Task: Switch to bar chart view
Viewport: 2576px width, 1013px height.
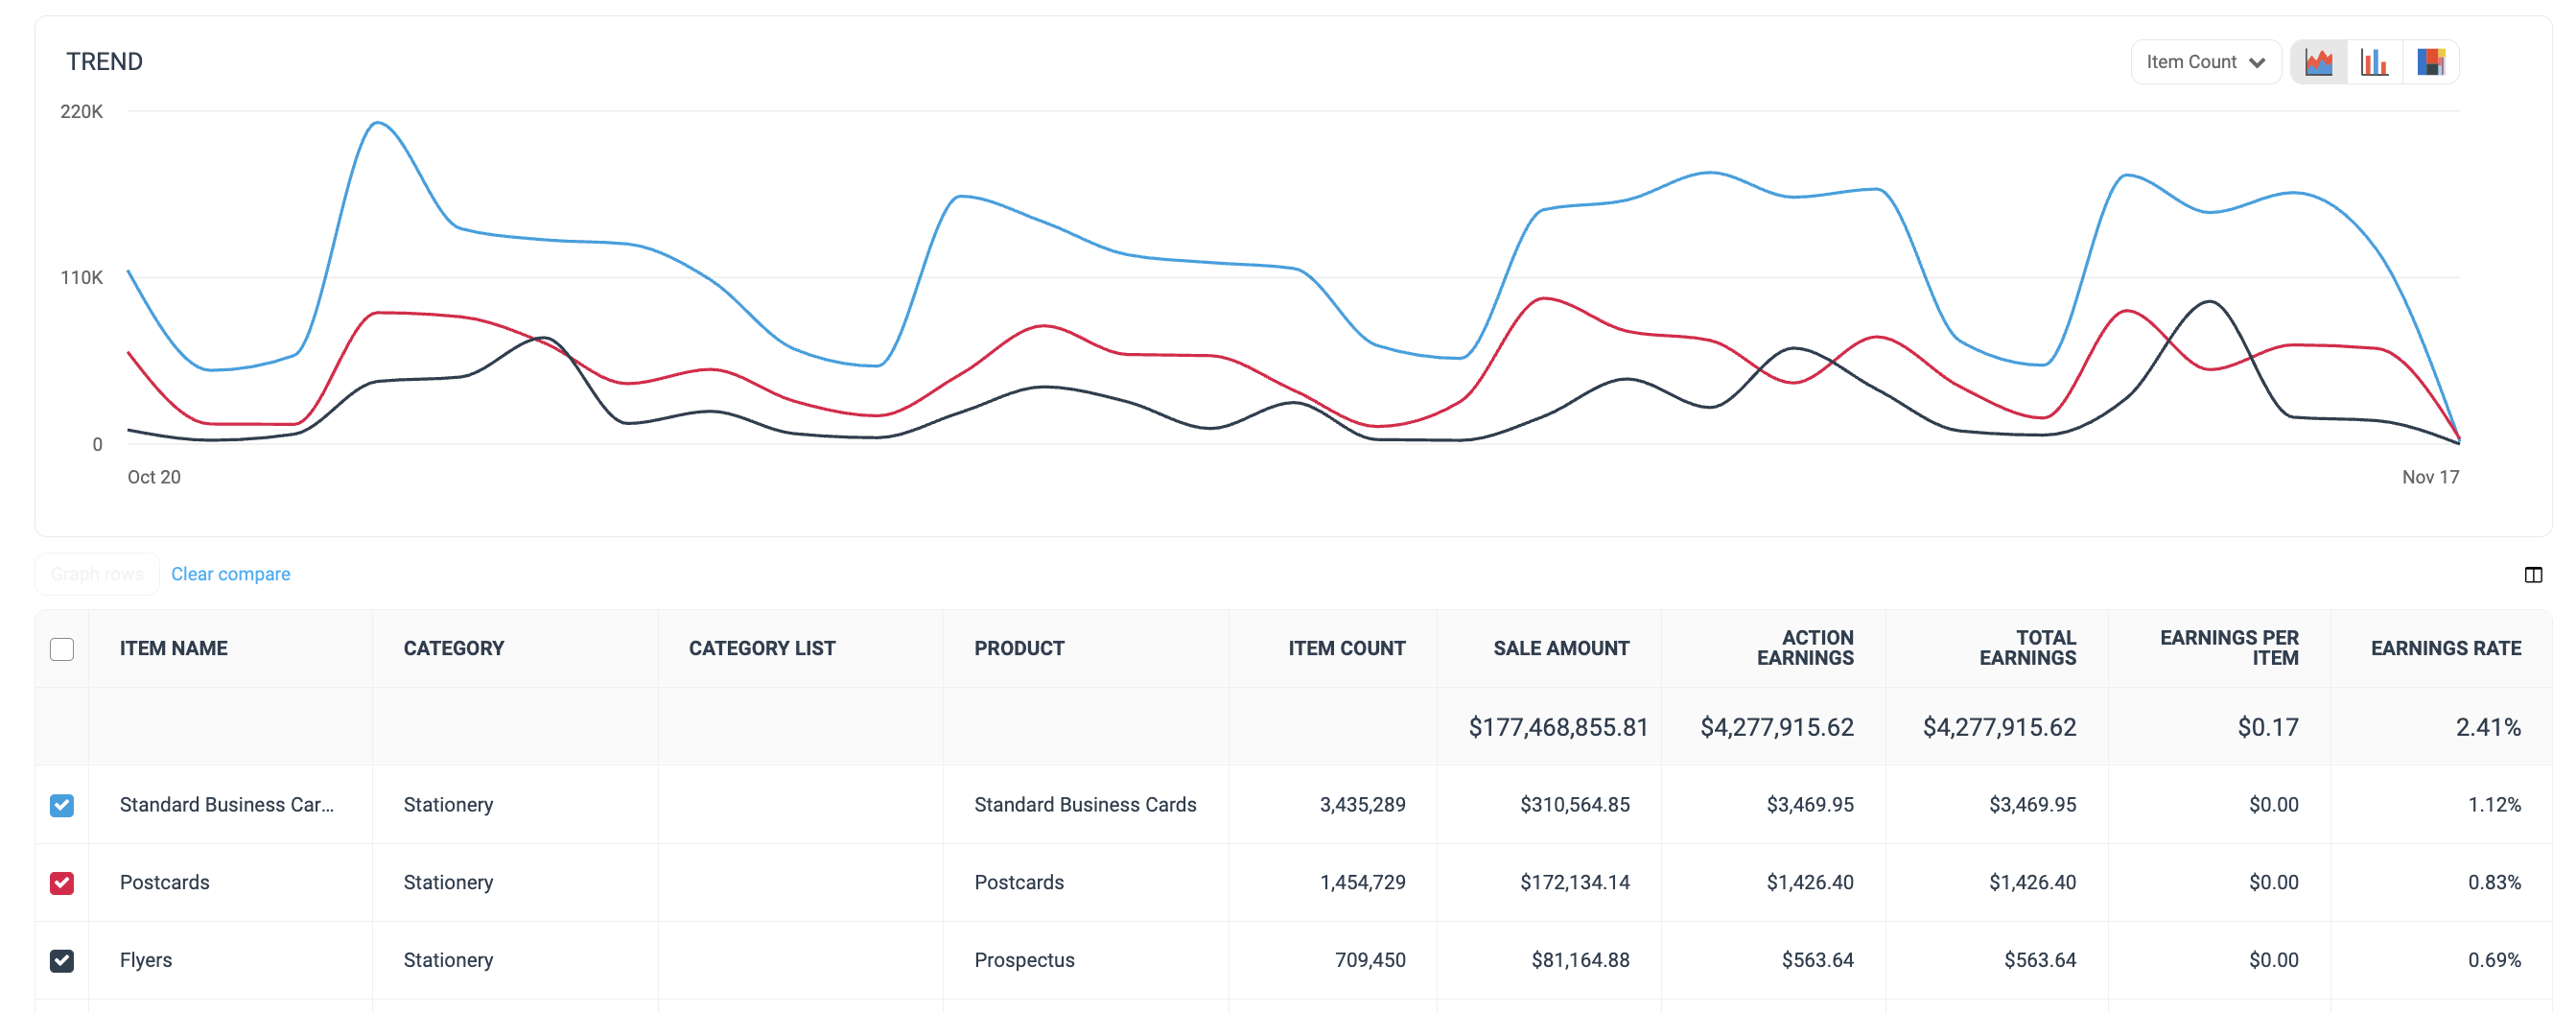Action: coord(2374,62)
